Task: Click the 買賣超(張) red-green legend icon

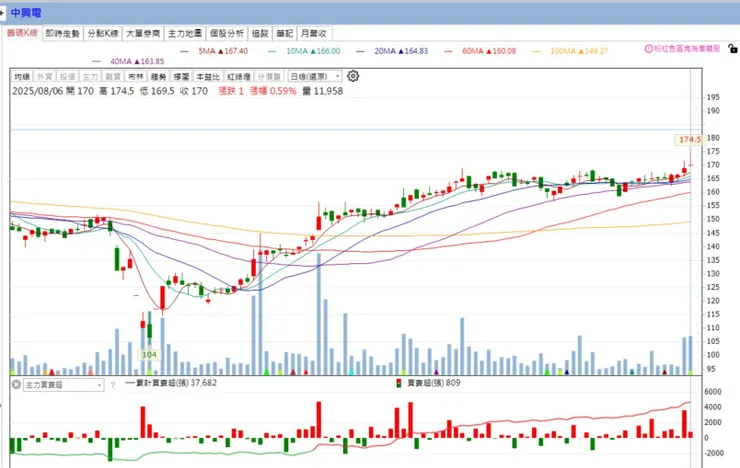Action: coord(399,383)
